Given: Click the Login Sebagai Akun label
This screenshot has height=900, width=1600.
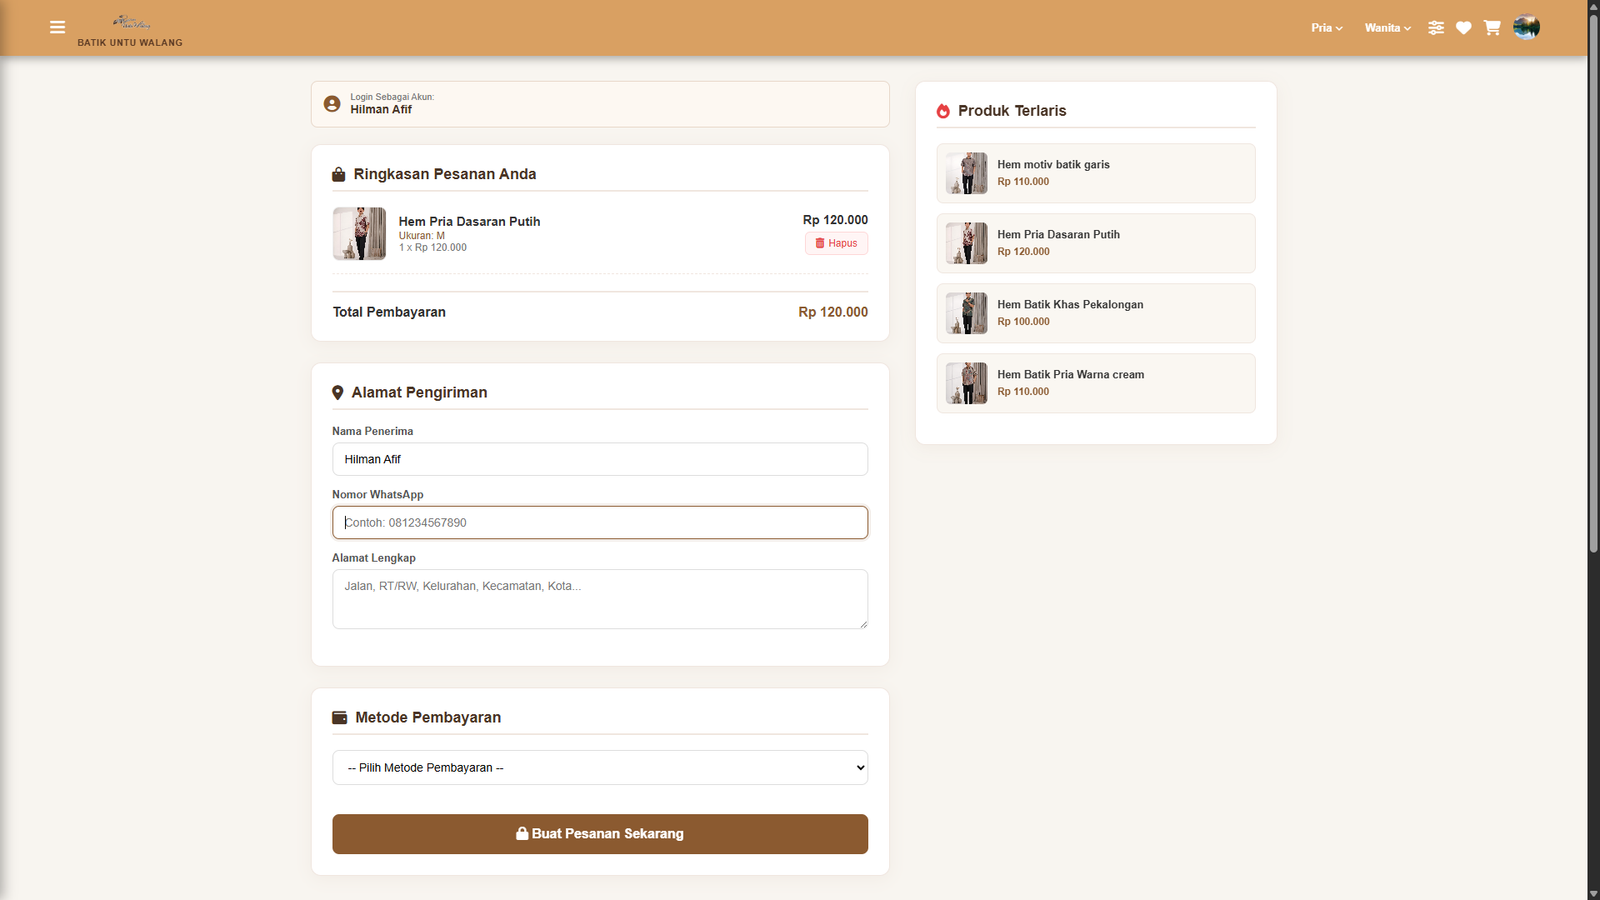Looking at the screenshot, I should [392, 97].
